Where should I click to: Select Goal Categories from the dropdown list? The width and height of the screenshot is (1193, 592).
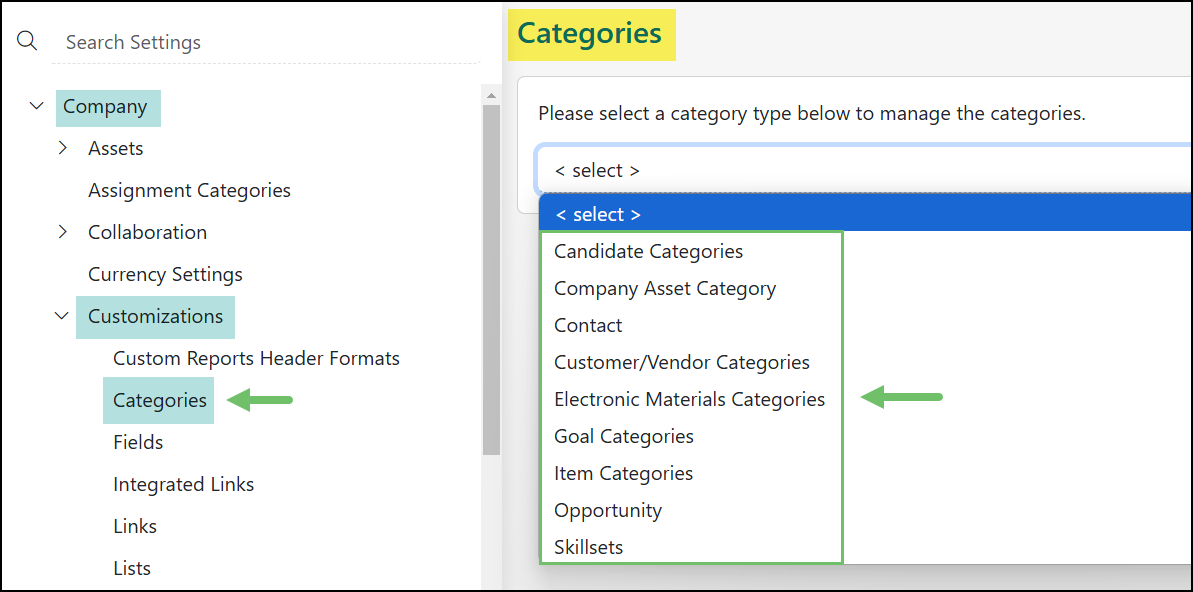tap(623, 436)
